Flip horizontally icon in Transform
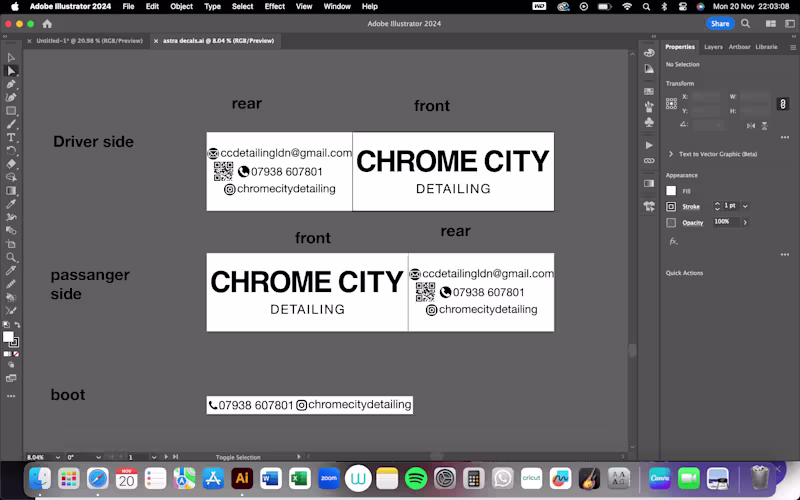The image size is (800, 500). coord(751,126)
